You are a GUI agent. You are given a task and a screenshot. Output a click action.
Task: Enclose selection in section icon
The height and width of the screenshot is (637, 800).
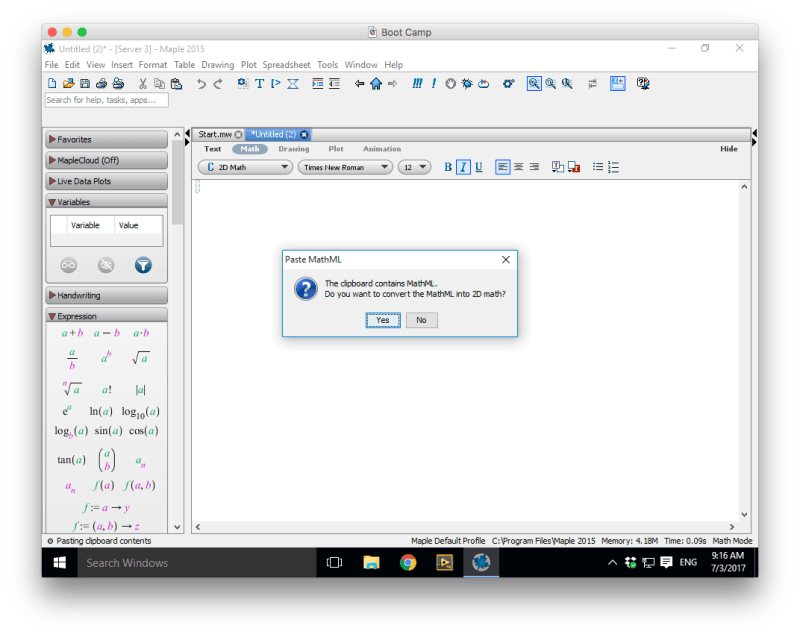click(293, 84)
